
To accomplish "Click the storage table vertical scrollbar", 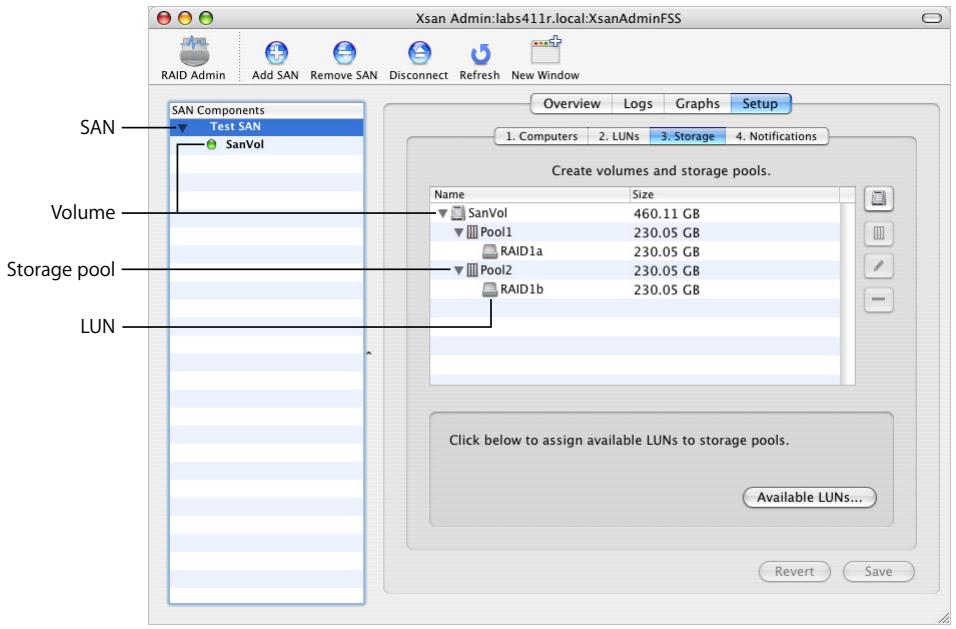I will (847, 293).
